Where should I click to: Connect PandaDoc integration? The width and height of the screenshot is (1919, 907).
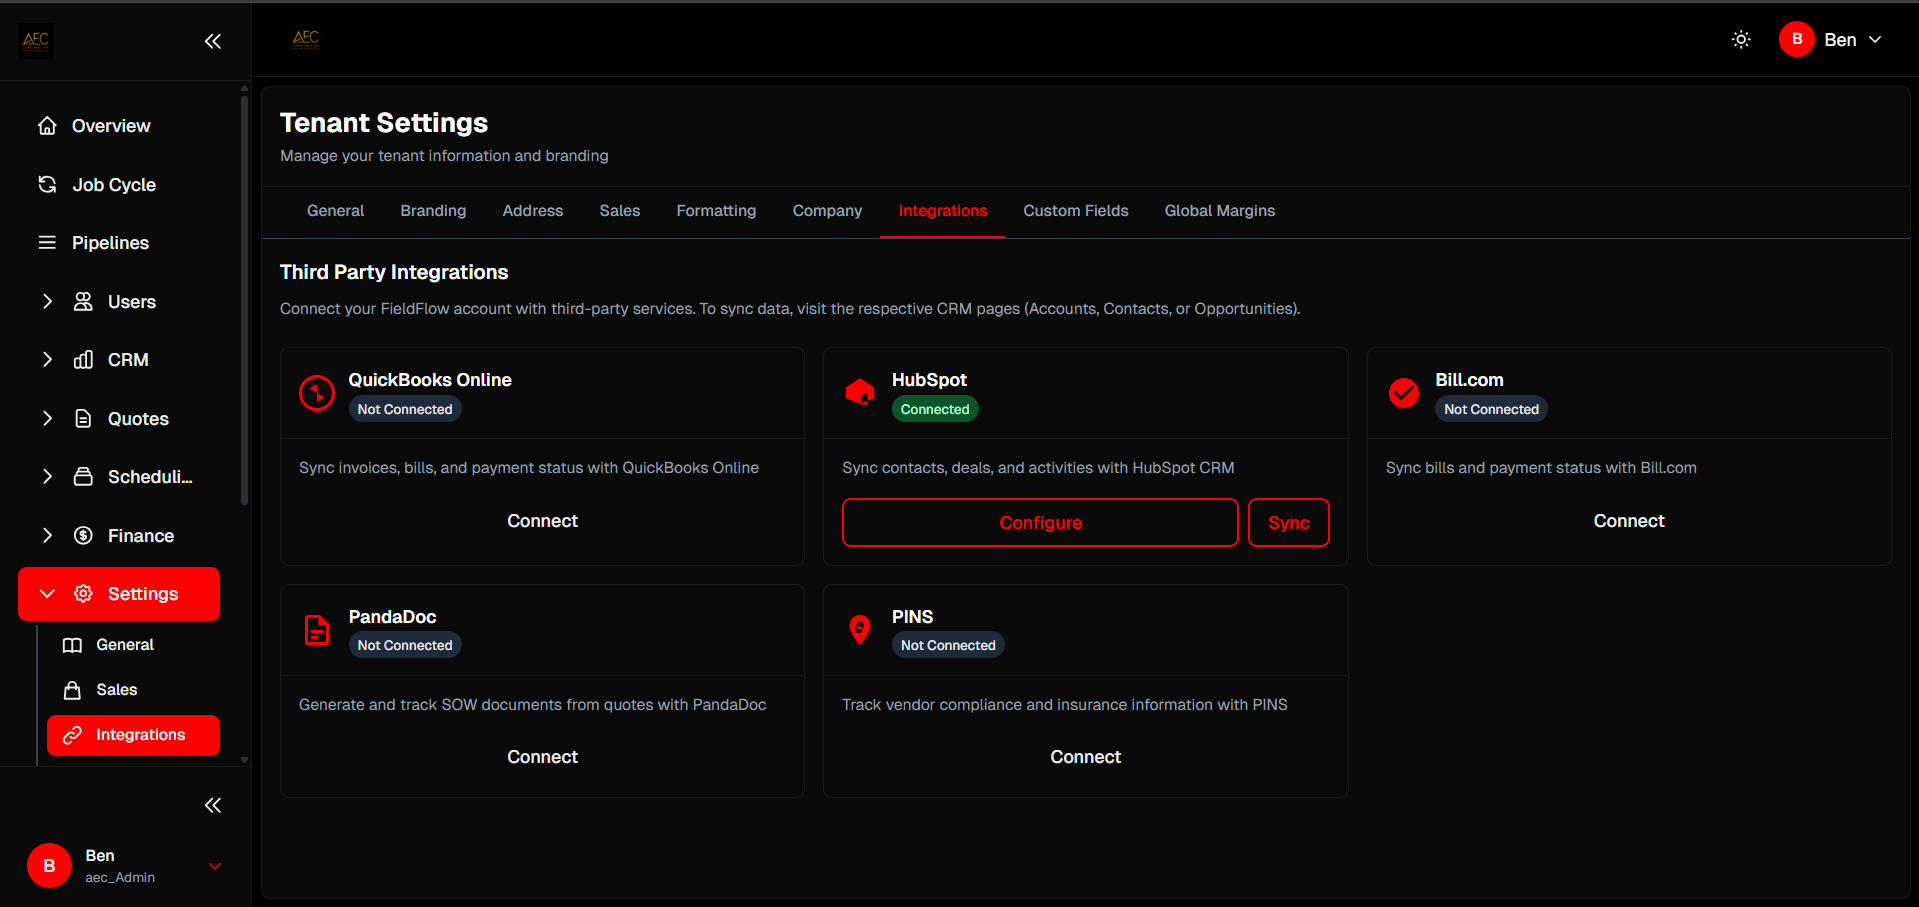(542, 757)
